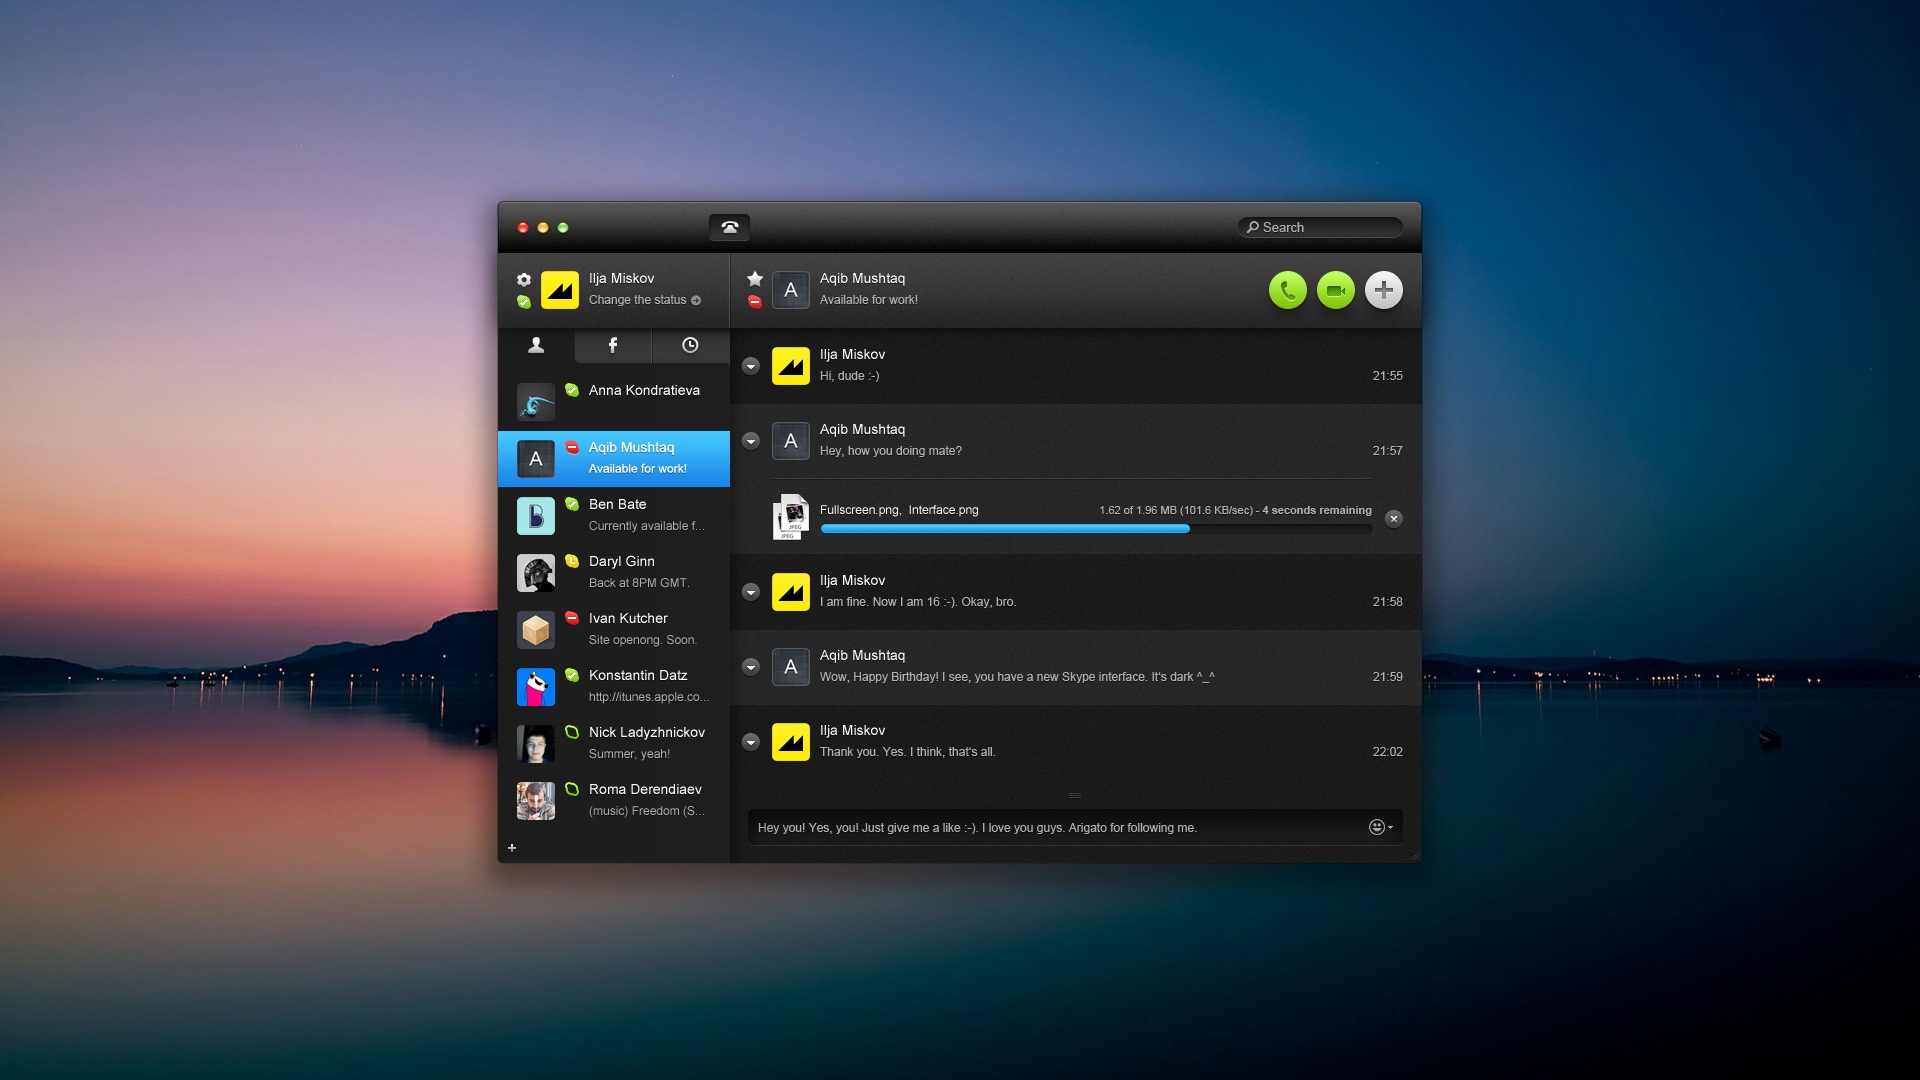Click the emoji smiley face button
The image size is (1920, 1080).
(1377, 827)
